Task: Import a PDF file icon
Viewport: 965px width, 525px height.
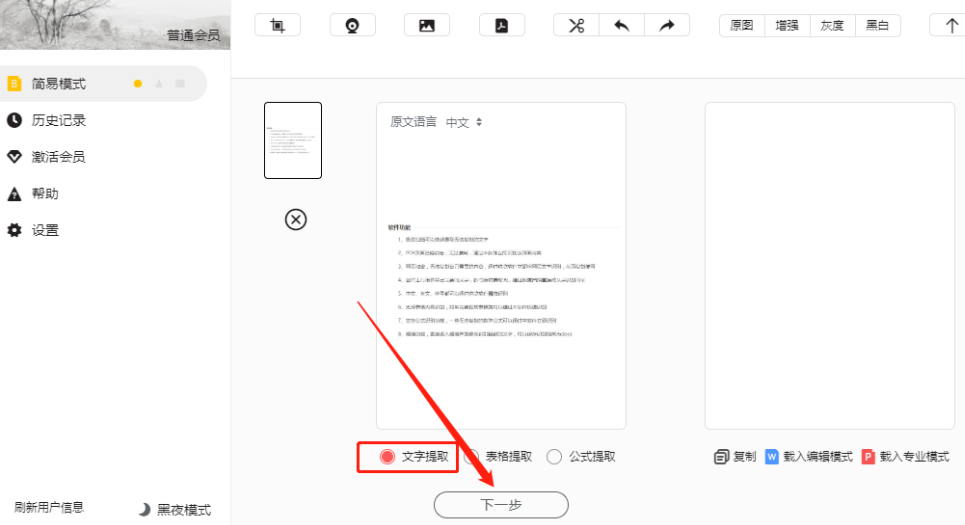Action: (502, 25)
